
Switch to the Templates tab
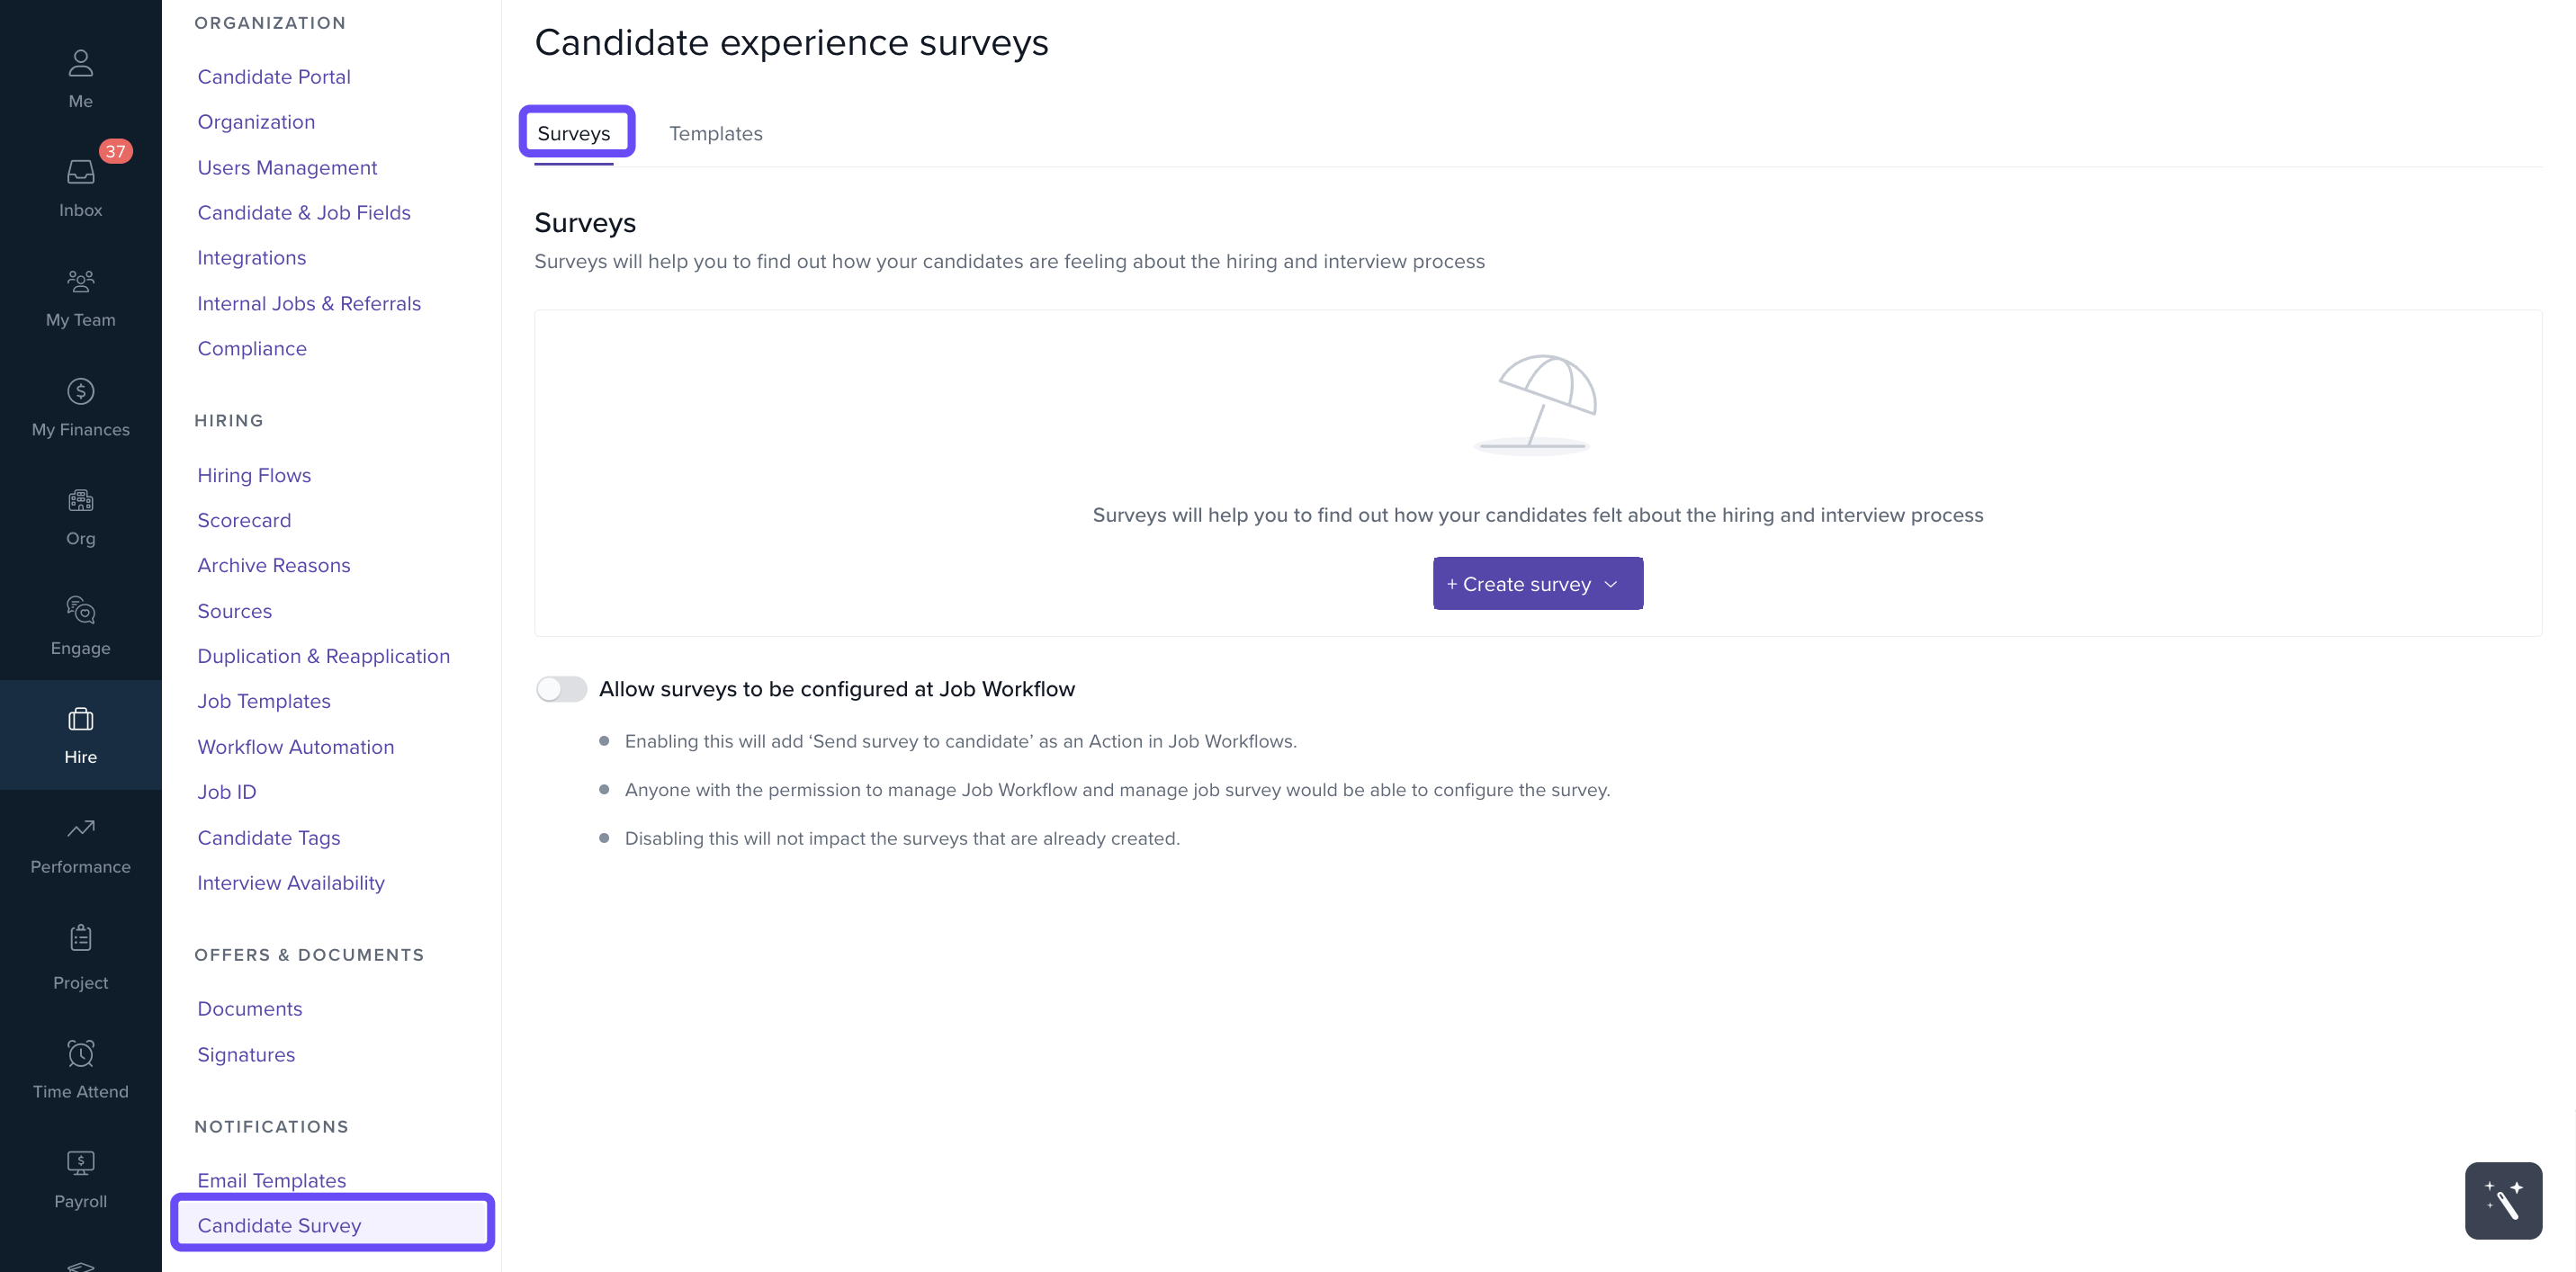tap(715, 134)
